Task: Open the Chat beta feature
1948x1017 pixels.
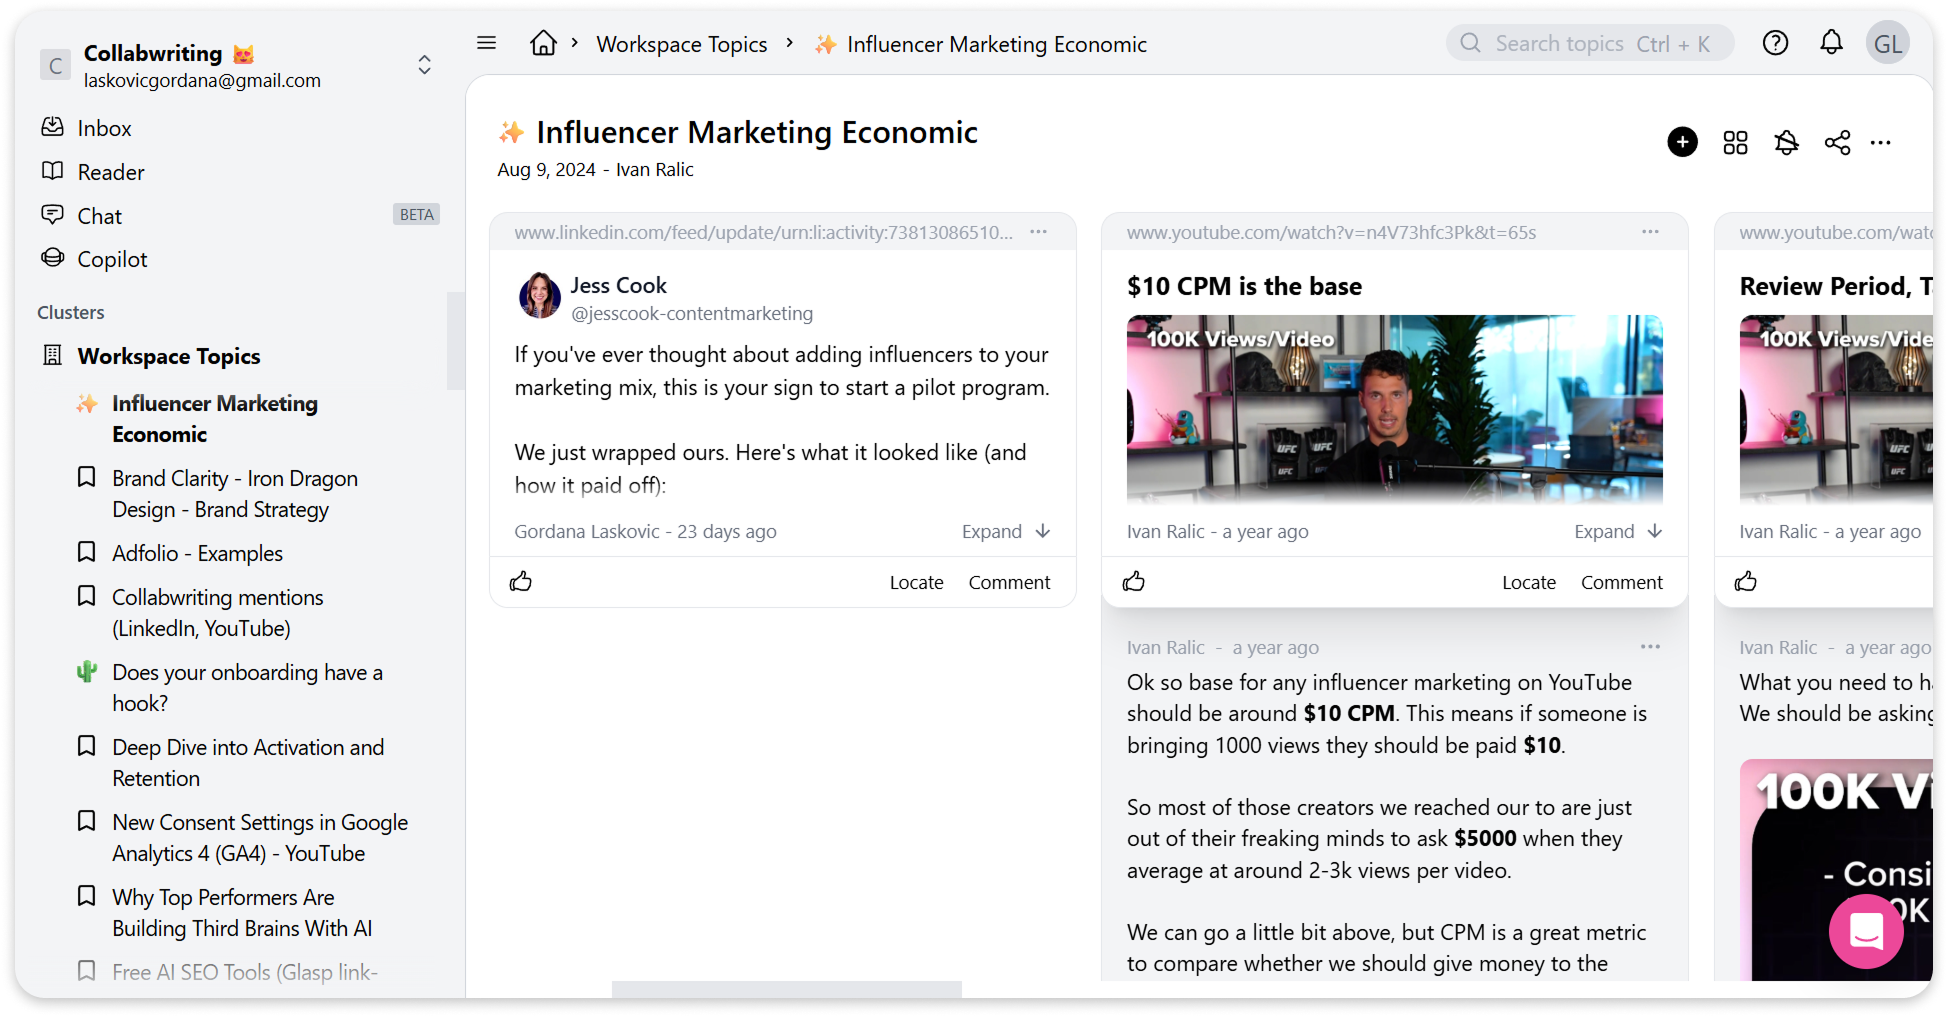Action: click(99, 215)
